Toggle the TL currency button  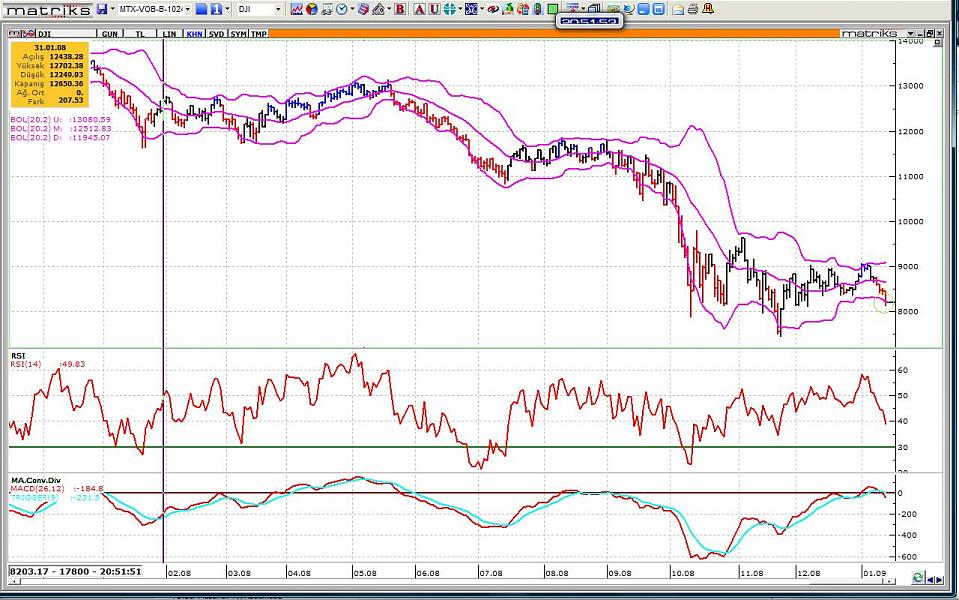(x=141, y=33)
